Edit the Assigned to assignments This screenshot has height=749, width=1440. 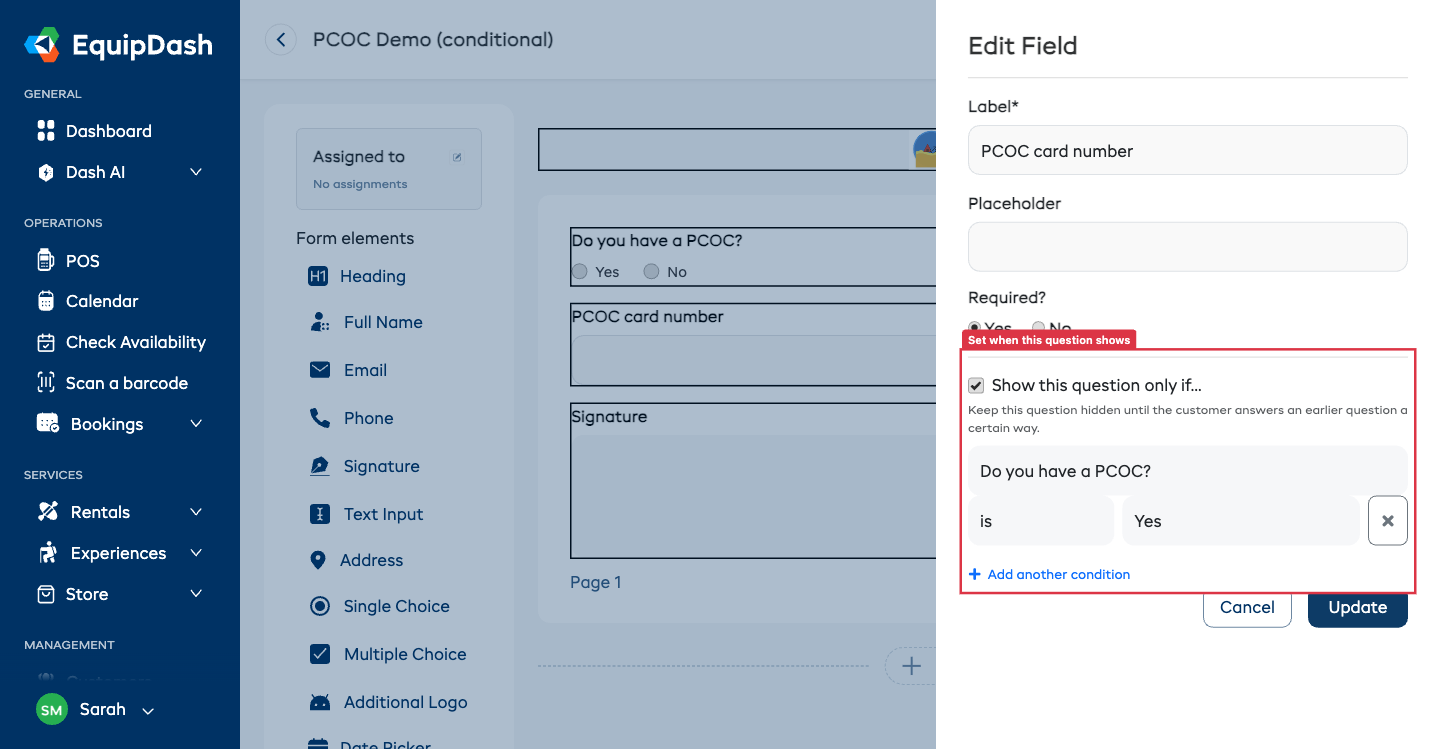pos(457,157)
